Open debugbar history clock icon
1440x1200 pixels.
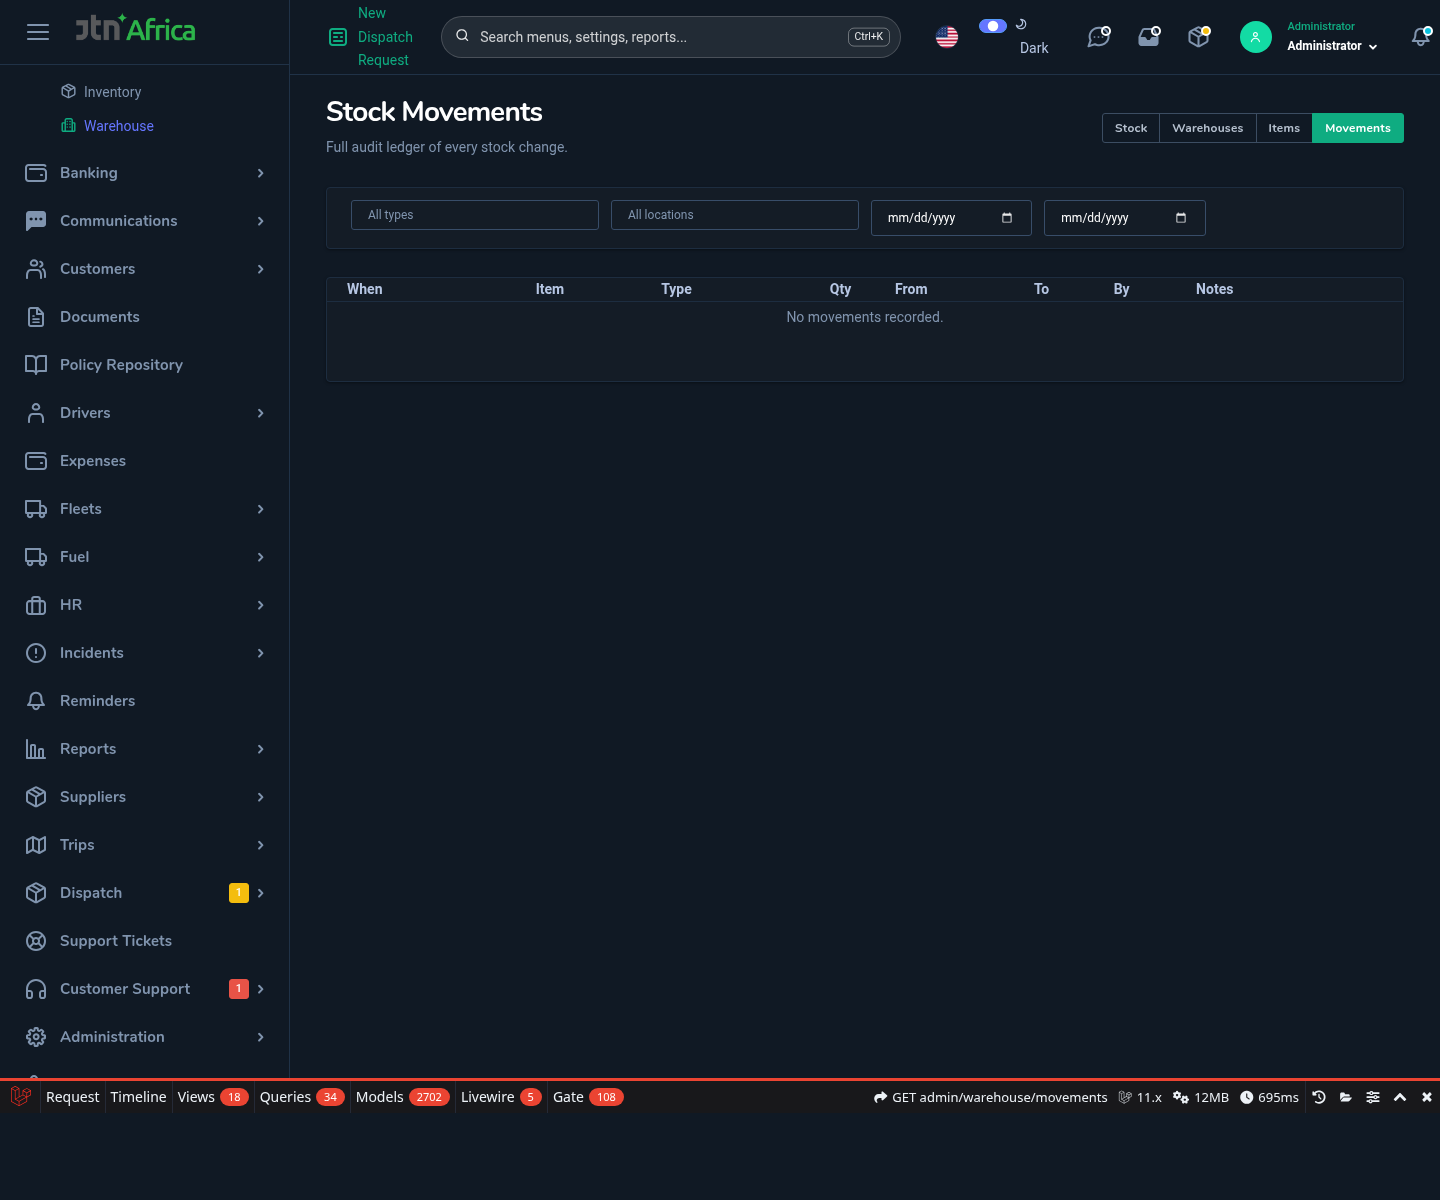[1319, 1097]
